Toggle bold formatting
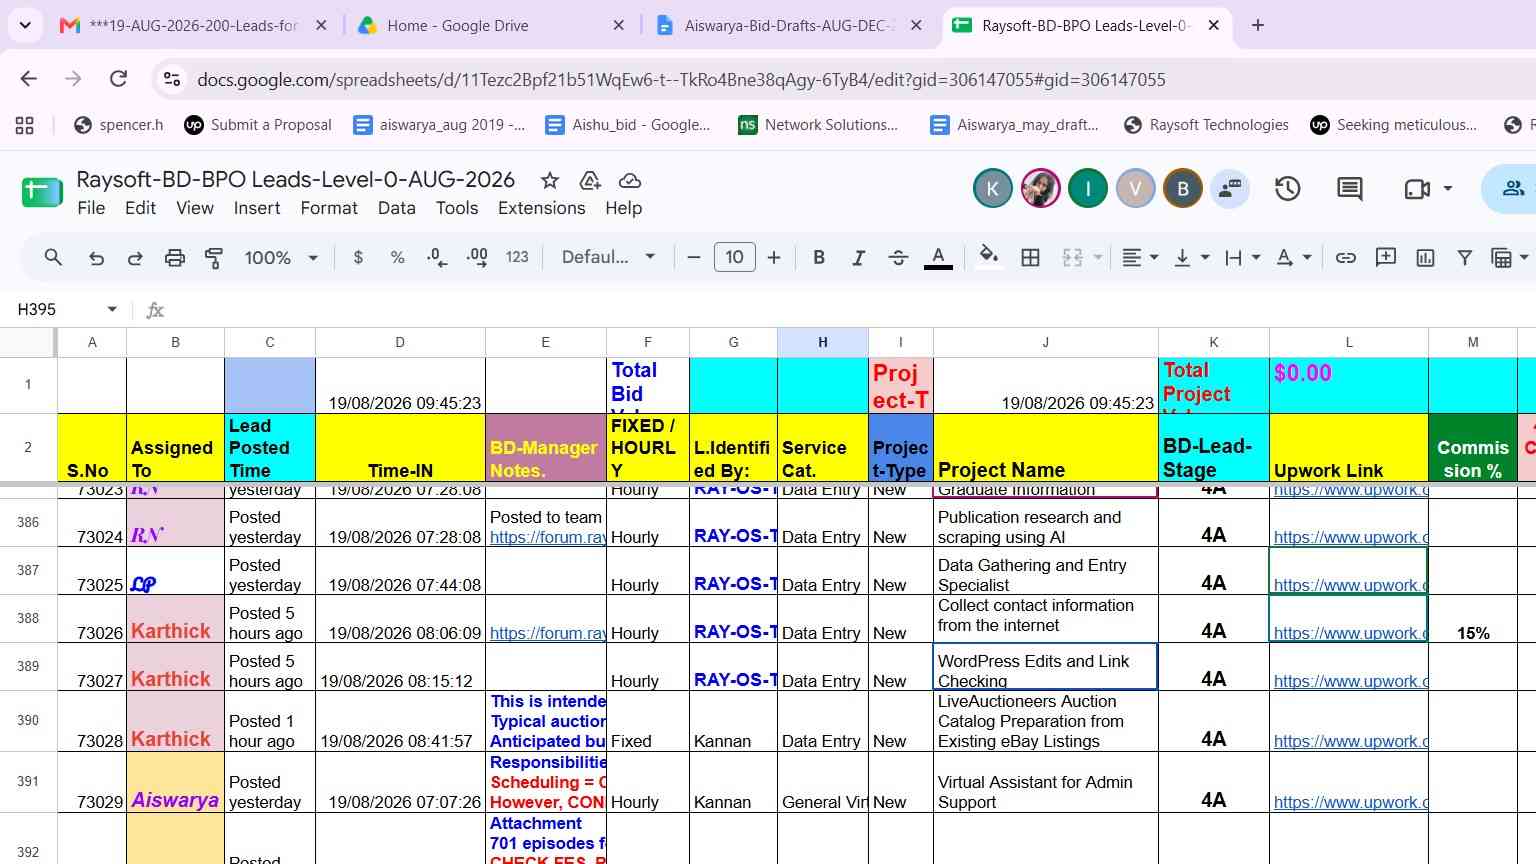The width and height of the screenshot is (1536, 864). 819,258
